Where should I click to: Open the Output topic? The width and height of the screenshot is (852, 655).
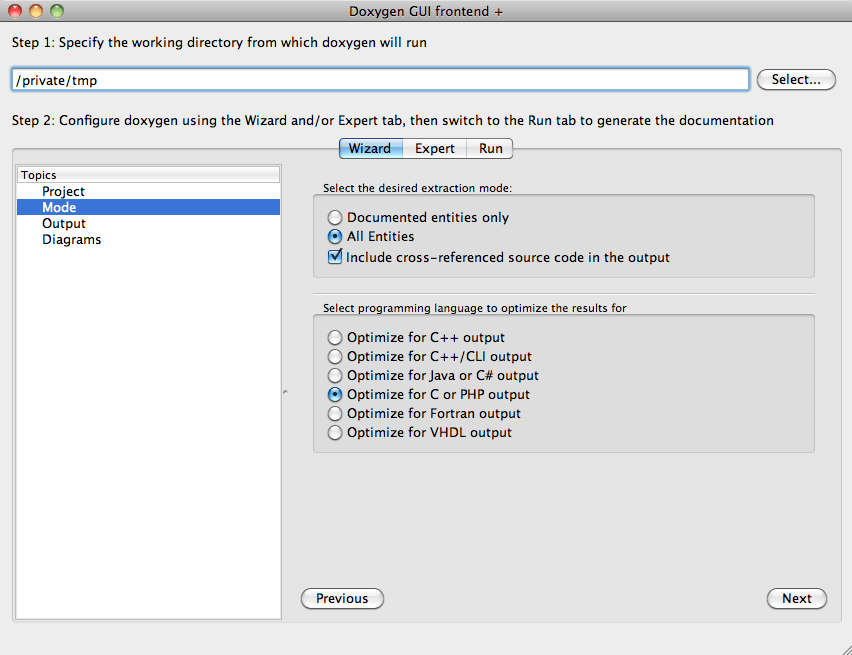click(148, 223)
